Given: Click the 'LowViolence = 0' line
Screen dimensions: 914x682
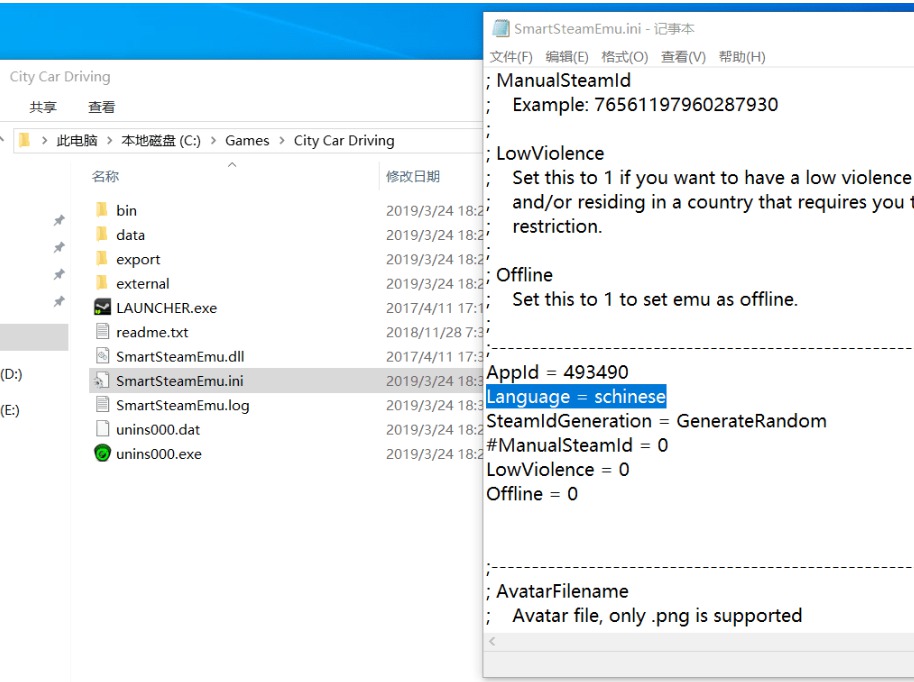Looking at the screenshot, I should [x=558, y=469].
